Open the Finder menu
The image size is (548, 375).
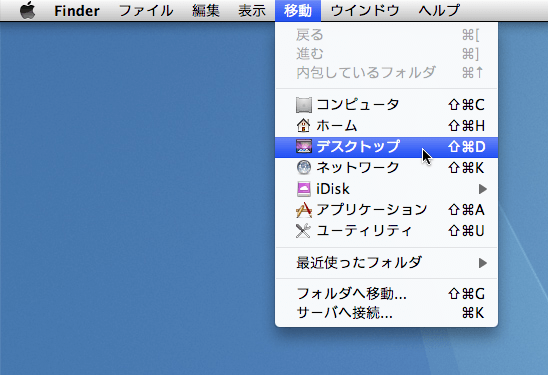click(x=77, y=11)
